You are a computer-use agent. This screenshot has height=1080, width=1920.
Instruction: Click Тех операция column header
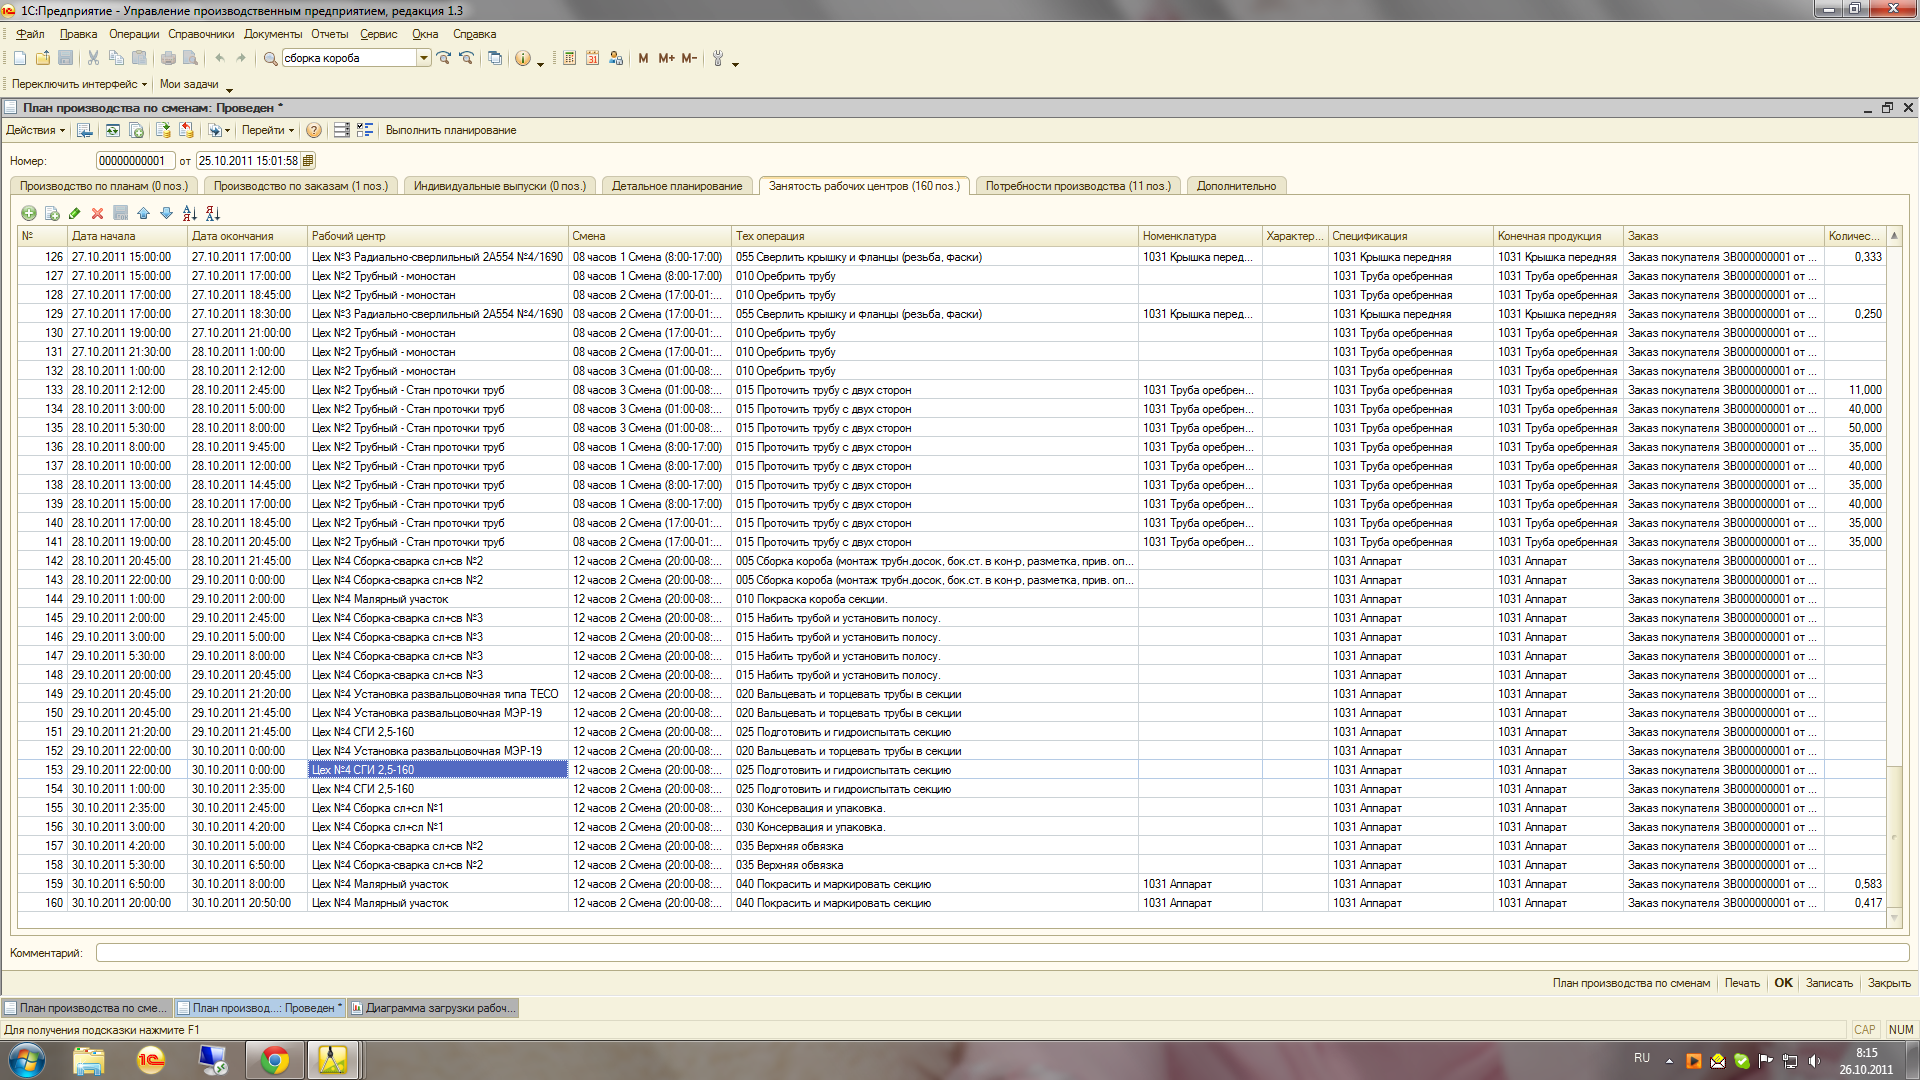pyautogui.click(x=935, y=236)
